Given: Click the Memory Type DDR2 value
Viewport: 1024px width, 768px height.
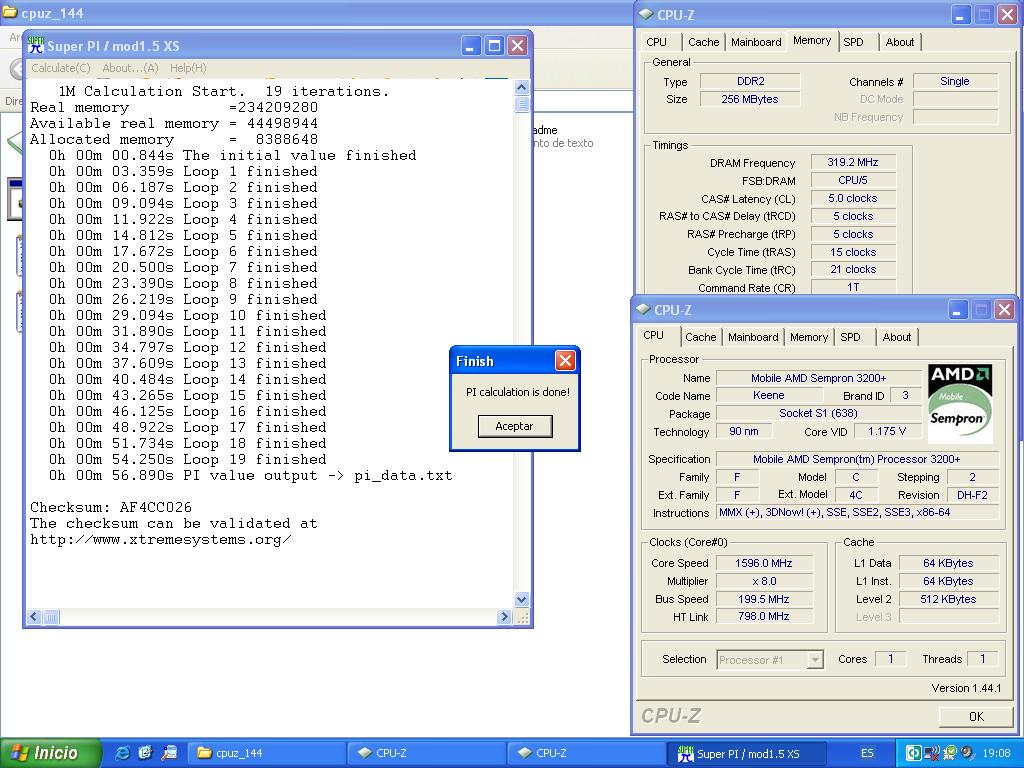Looking at the screenshot, I should [x=750, y=81].
